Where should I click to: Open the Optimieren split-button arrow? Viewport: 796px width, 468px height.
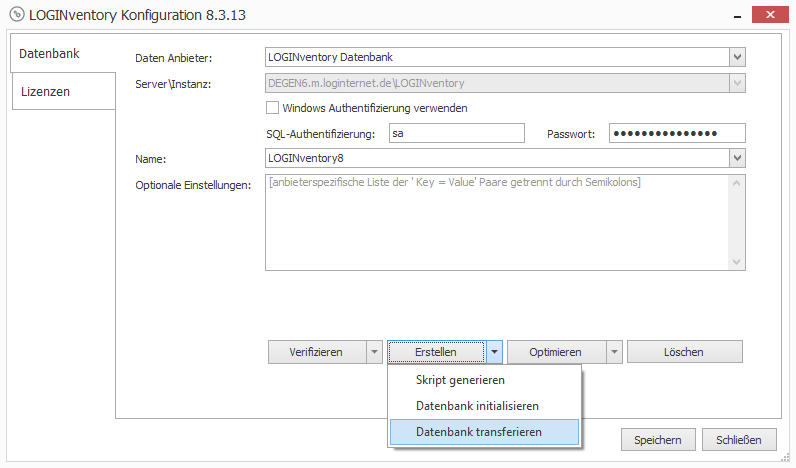(614, 352)
